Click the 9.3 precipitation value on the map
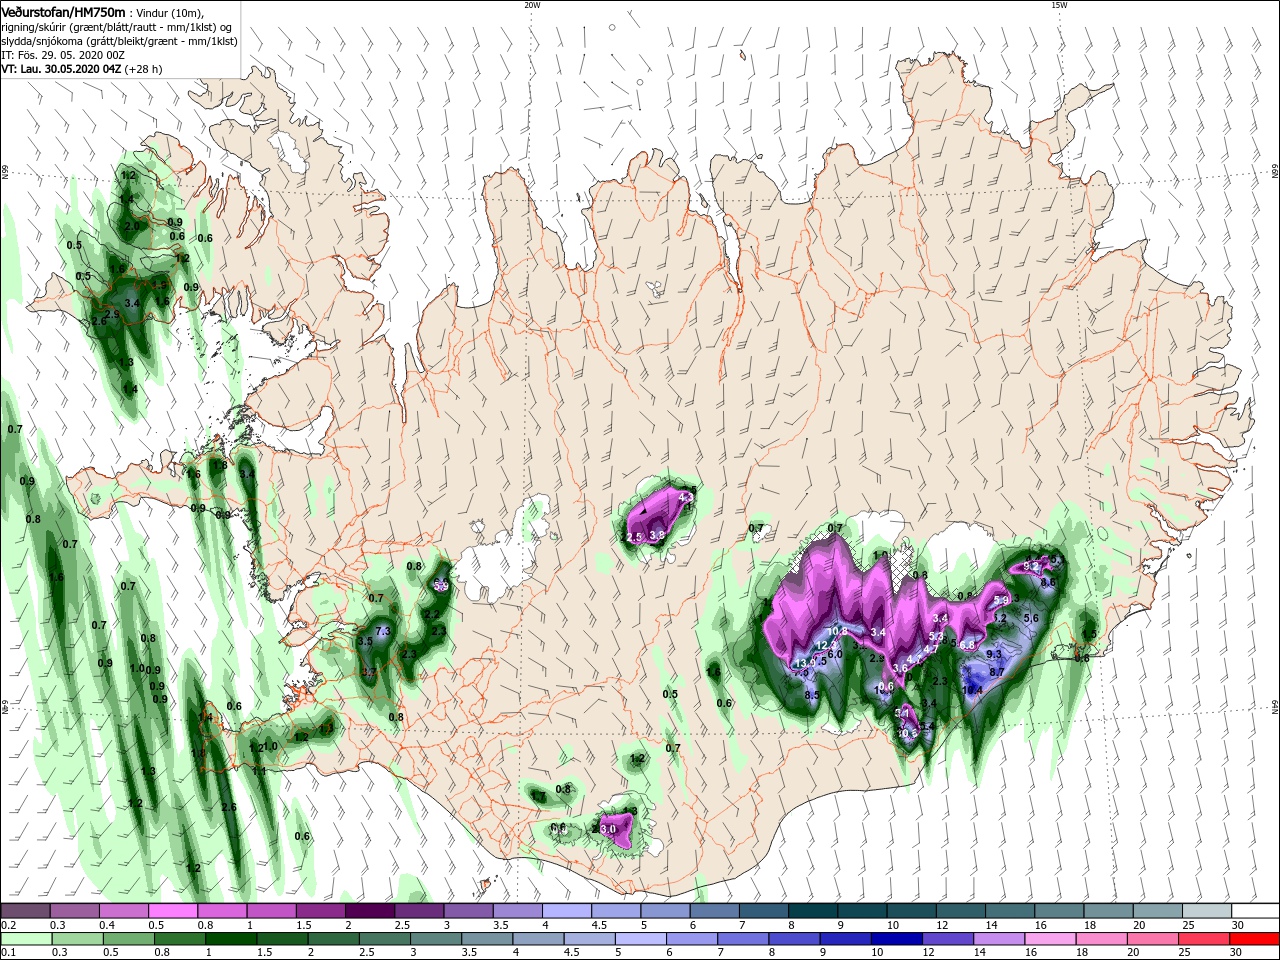Screen dimensions: 1280x960 pos(994,654)
